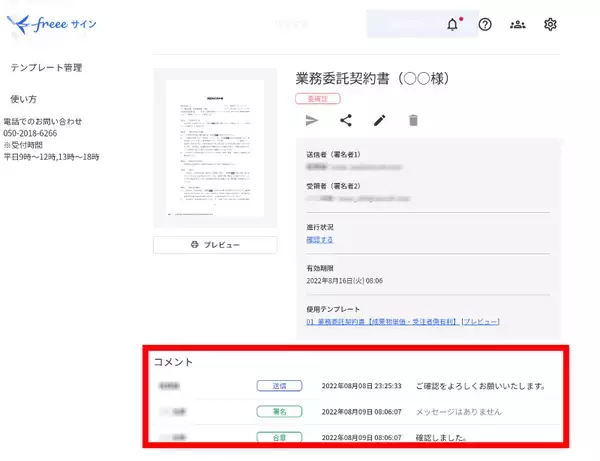Click the send paper plane icon
The image size is (600, 461).
click(x=312, y=121)
